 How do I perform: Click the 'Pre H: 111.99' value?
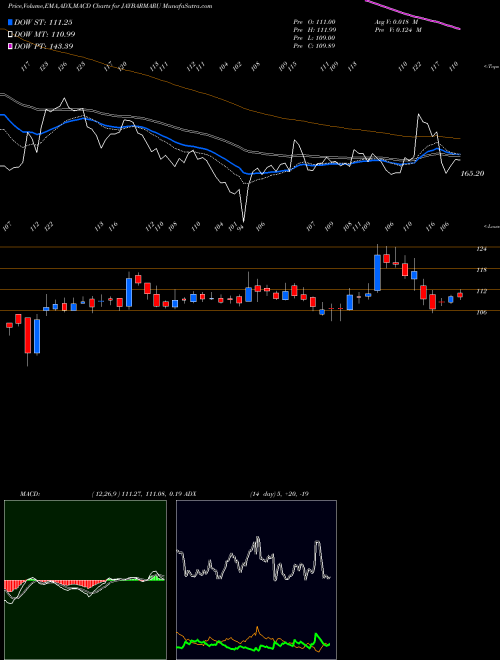click(314, 30)
